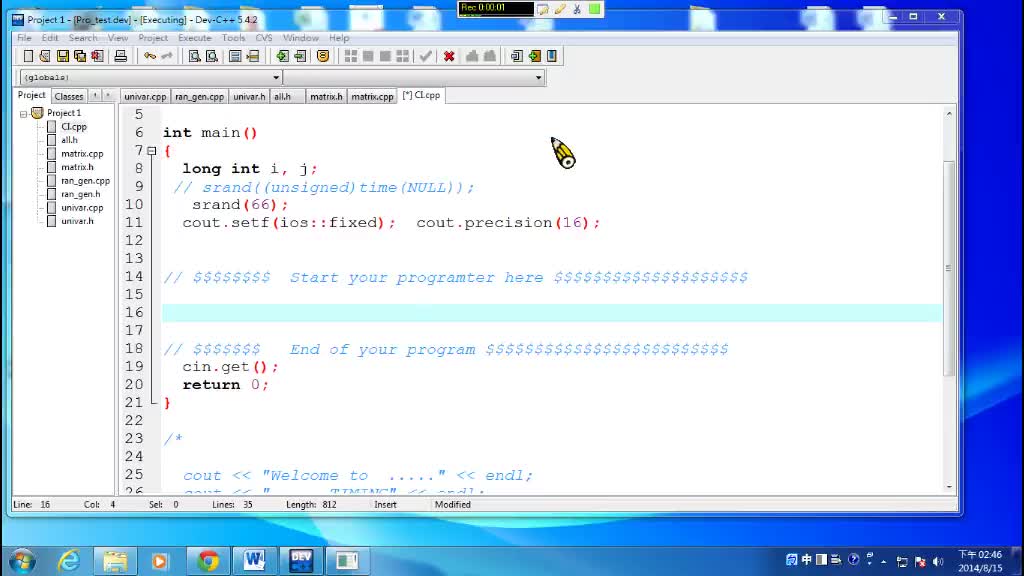Image resolution: width=1024 pixels, height=576 pixels.
Task: Select ran_gen.h in the project tree
Action: pos(80,194)
